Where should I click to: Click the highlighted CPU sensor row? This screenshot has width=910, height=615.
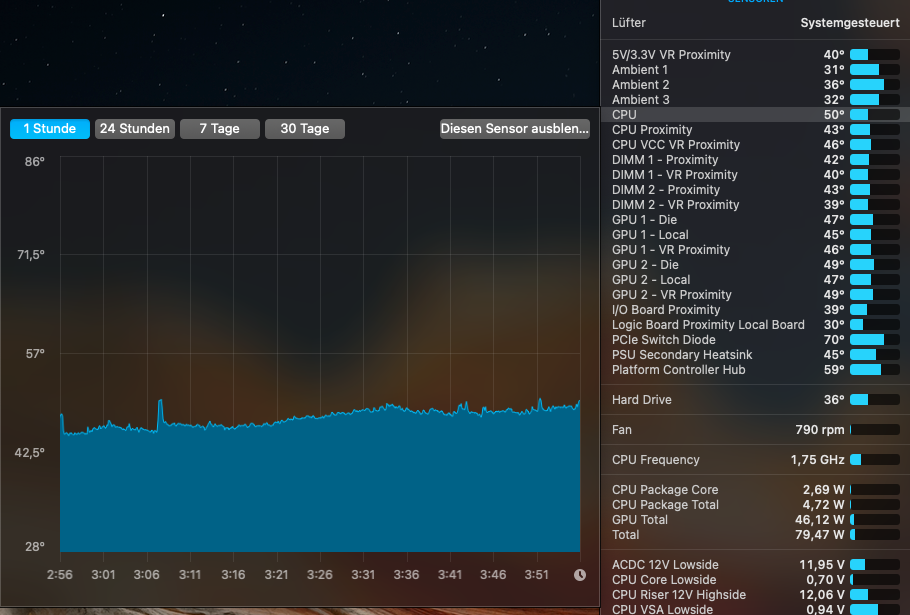756,115
